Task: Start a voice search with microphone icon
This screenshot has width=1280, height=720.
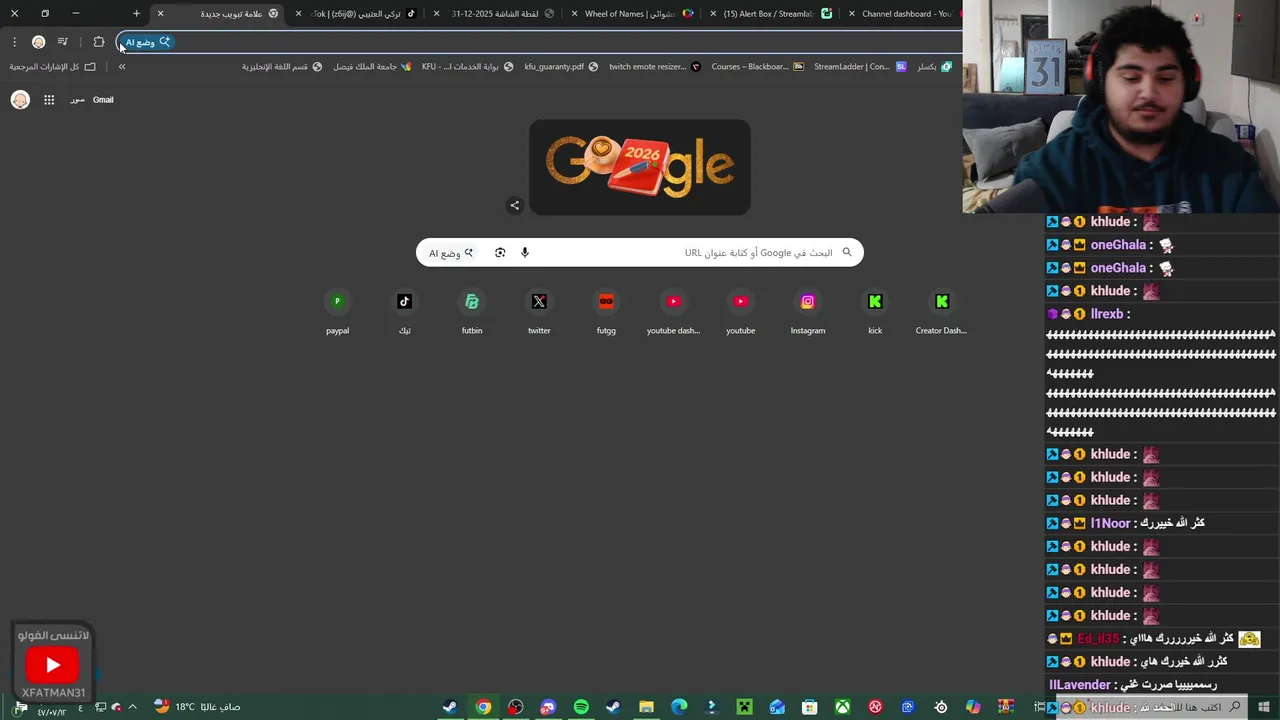Action: click(x=525, y=253)
